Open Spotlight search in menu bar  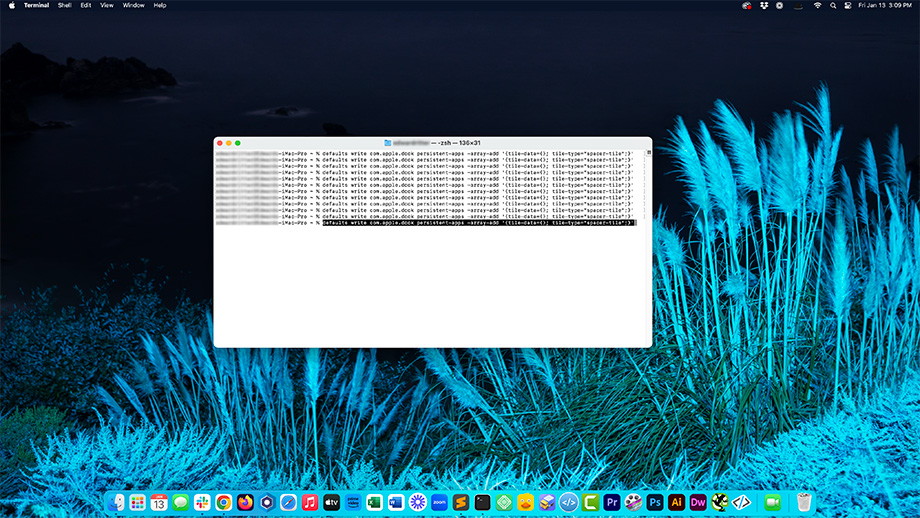click(x=833, y=5)
